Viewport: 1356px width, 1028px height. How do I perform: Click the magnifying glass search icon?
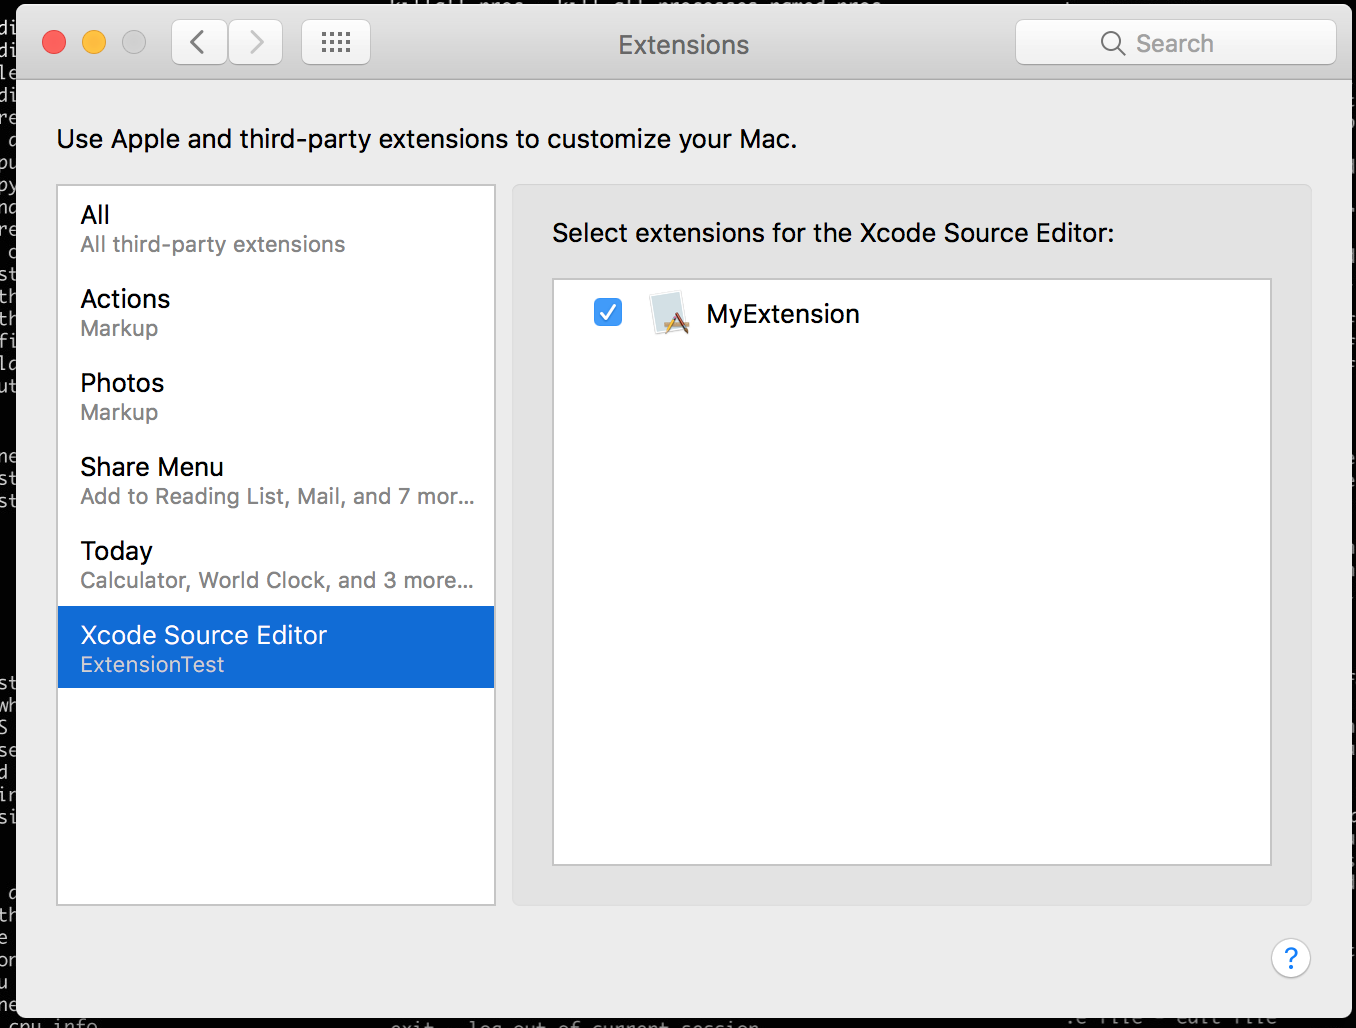[x=1112, y=43]
